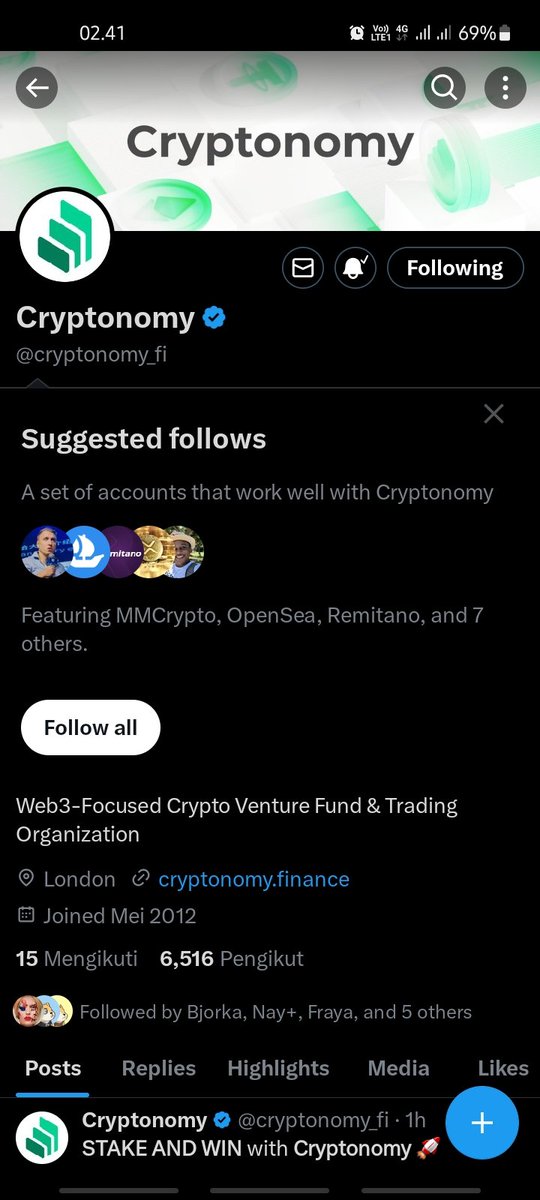Compose a new post with plus button
The image size is (540, 1200).
482,1123
